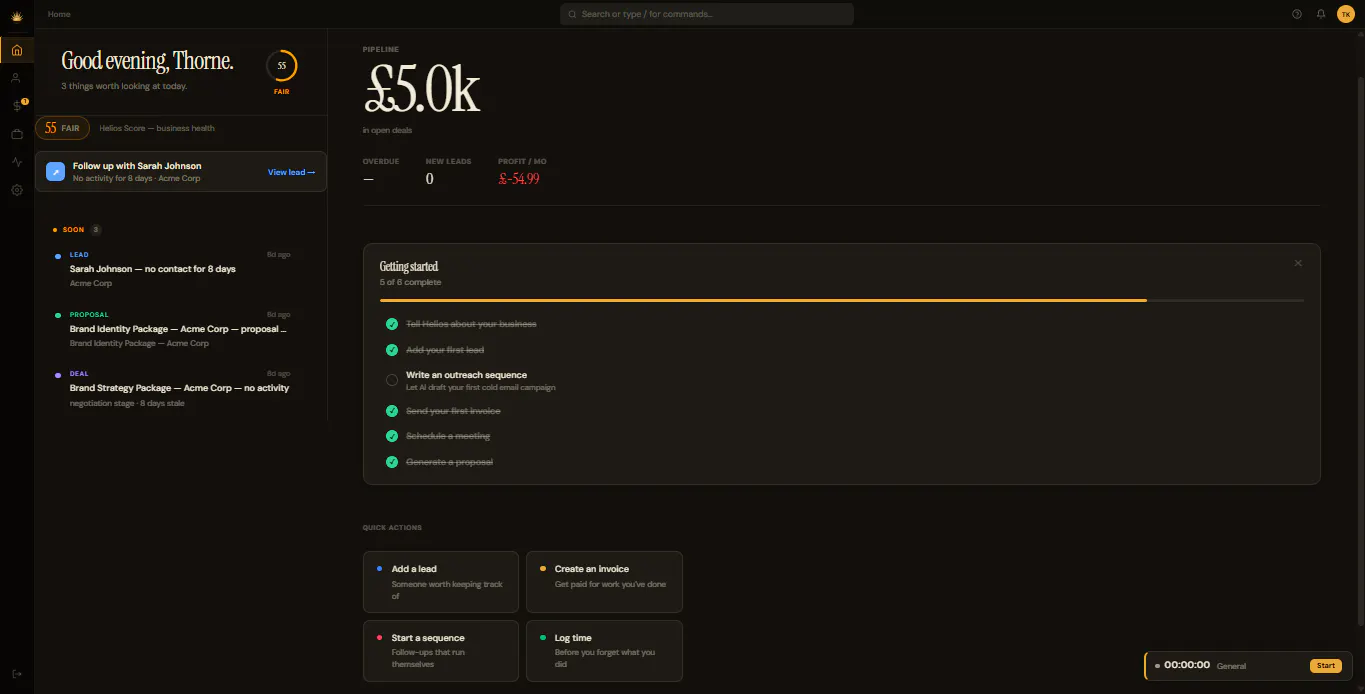Click the Getting started progress bar
The image size is (1365, 694).
tap(841, 300)
